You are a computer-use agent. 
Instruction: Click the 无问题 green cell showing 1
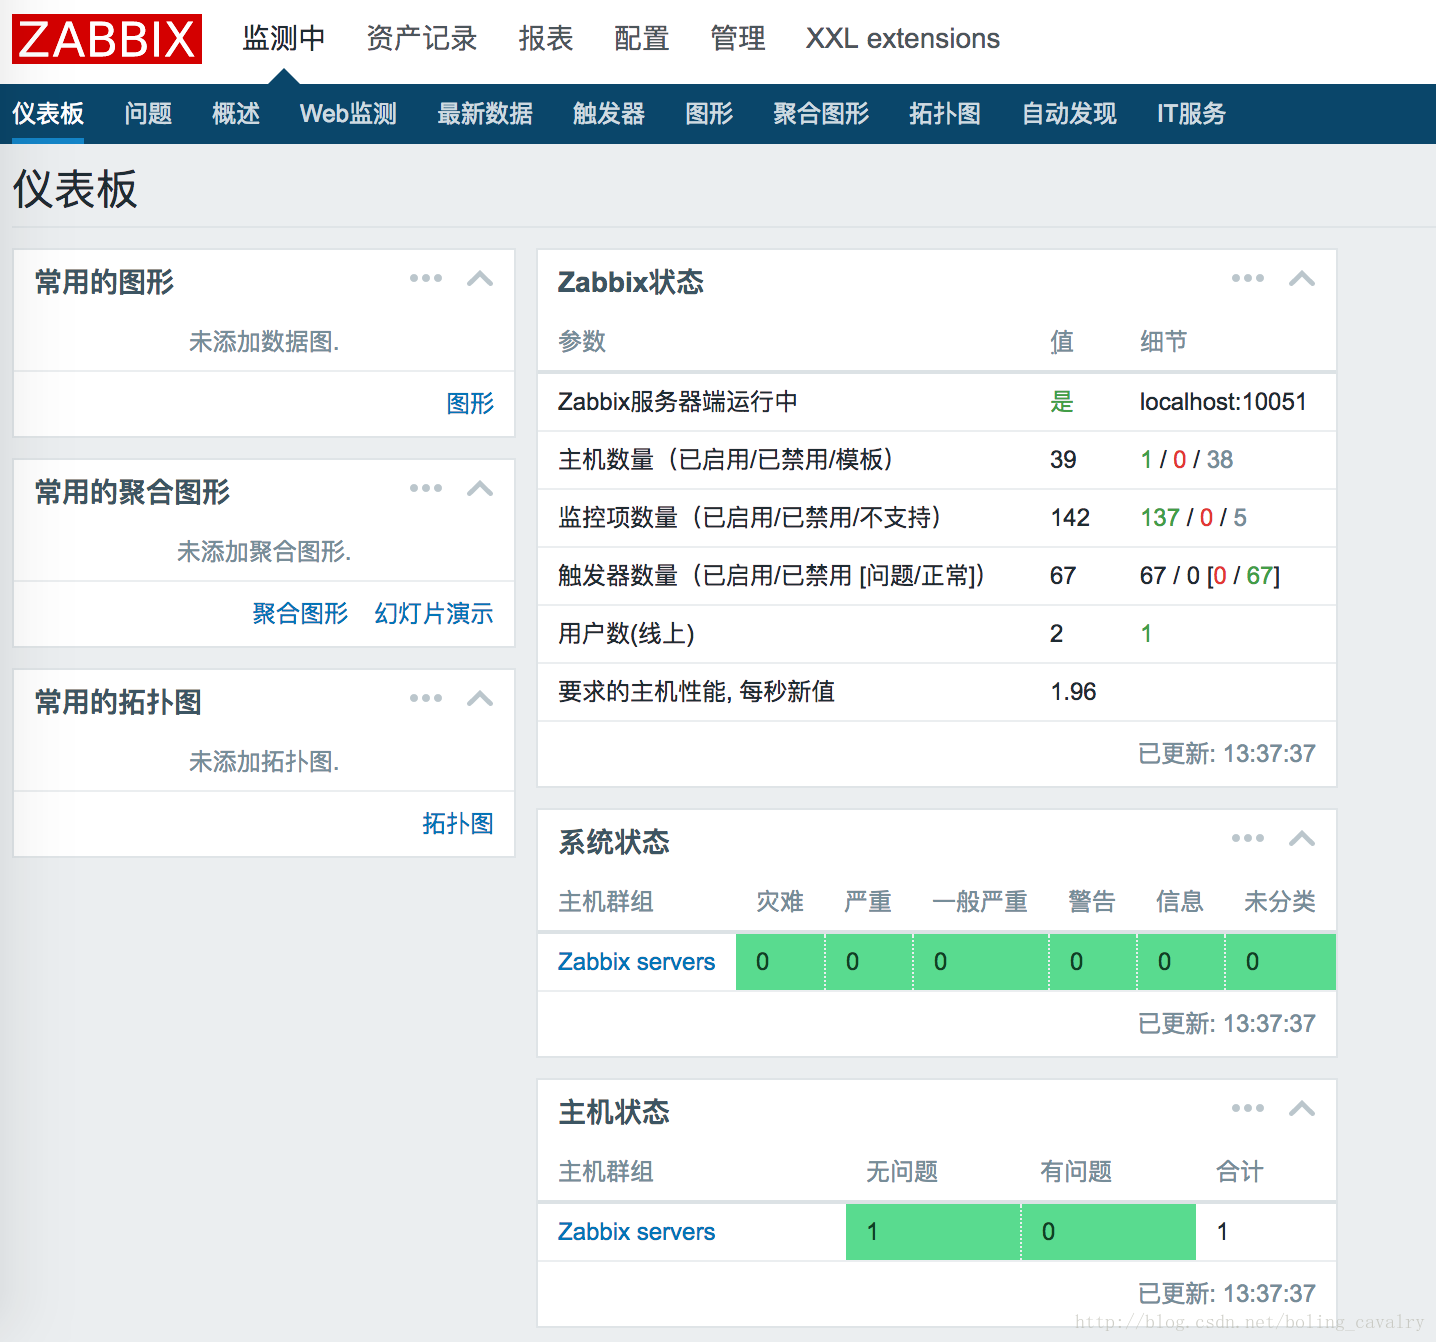click(933, 1232)
